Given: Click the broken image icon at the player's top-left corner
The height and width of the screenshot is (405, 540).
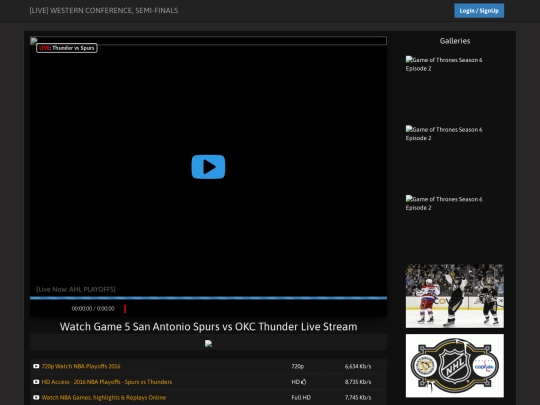Looking at the screenshot, I should tap(34, 41).
